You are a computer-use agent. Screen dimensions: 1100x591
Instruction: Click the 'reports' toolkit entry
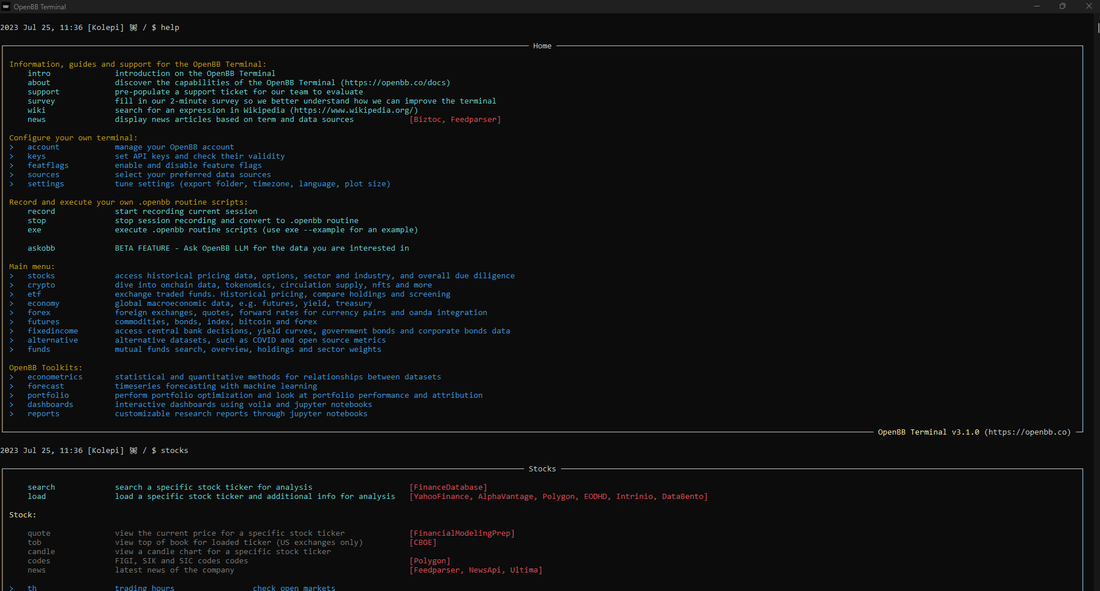43,413
